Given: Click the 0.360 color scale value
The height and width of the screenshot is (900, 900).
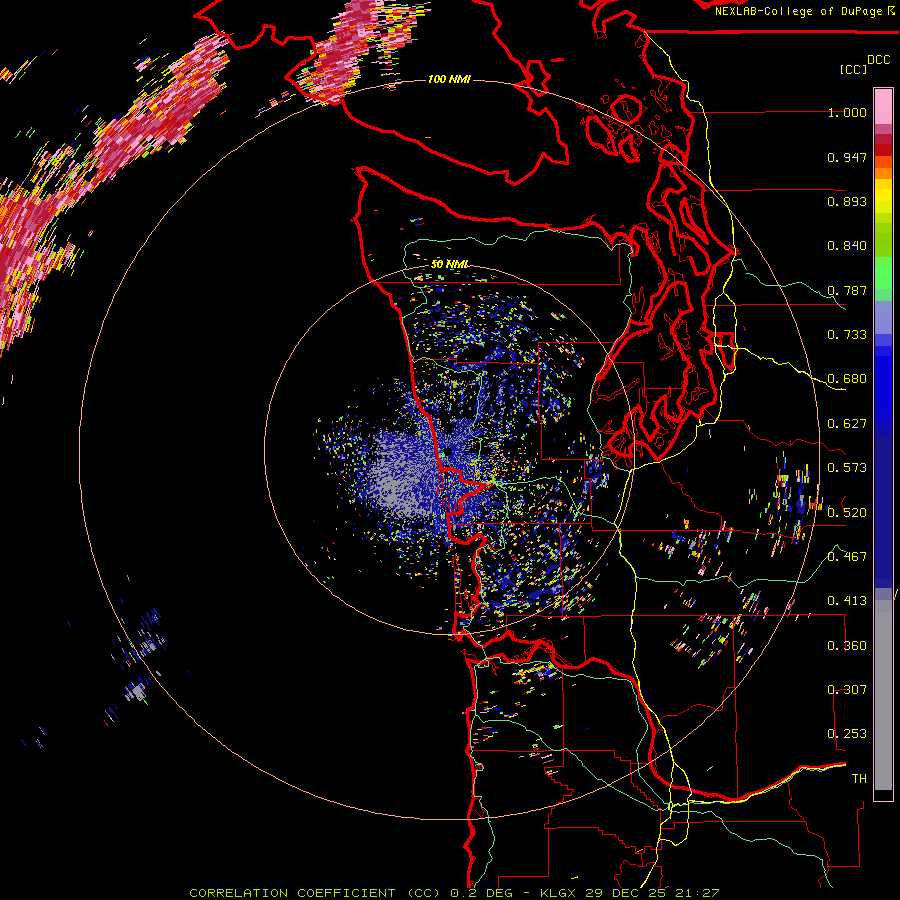Looking at the screenshot, I should (x=847, y=646).
